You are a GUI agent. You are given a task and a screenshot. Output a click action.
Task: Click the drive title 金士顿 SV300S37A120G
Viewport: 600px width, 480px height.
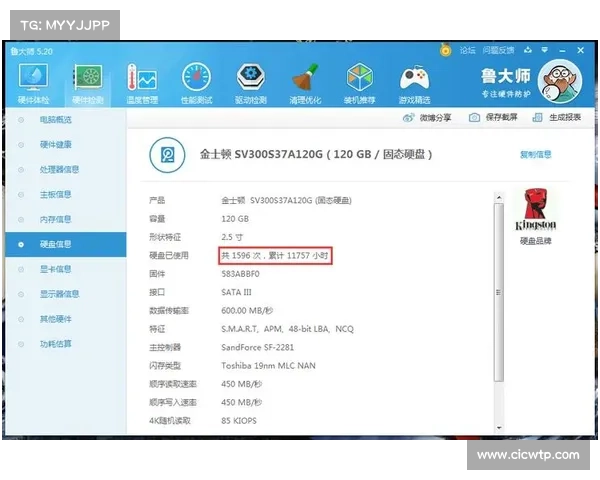click(x=316, y=155)
